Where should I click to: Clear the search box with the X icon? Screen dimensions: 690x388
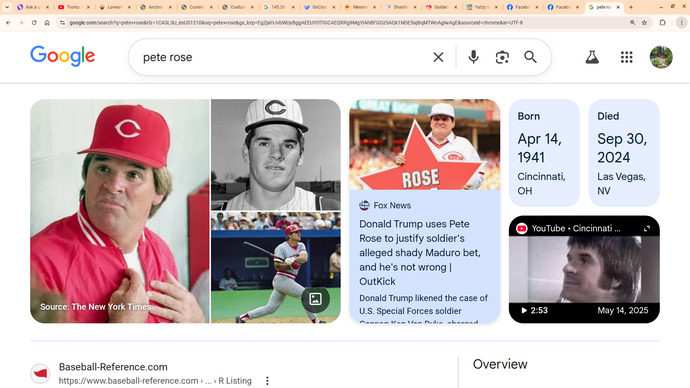(x=438, y=57)
